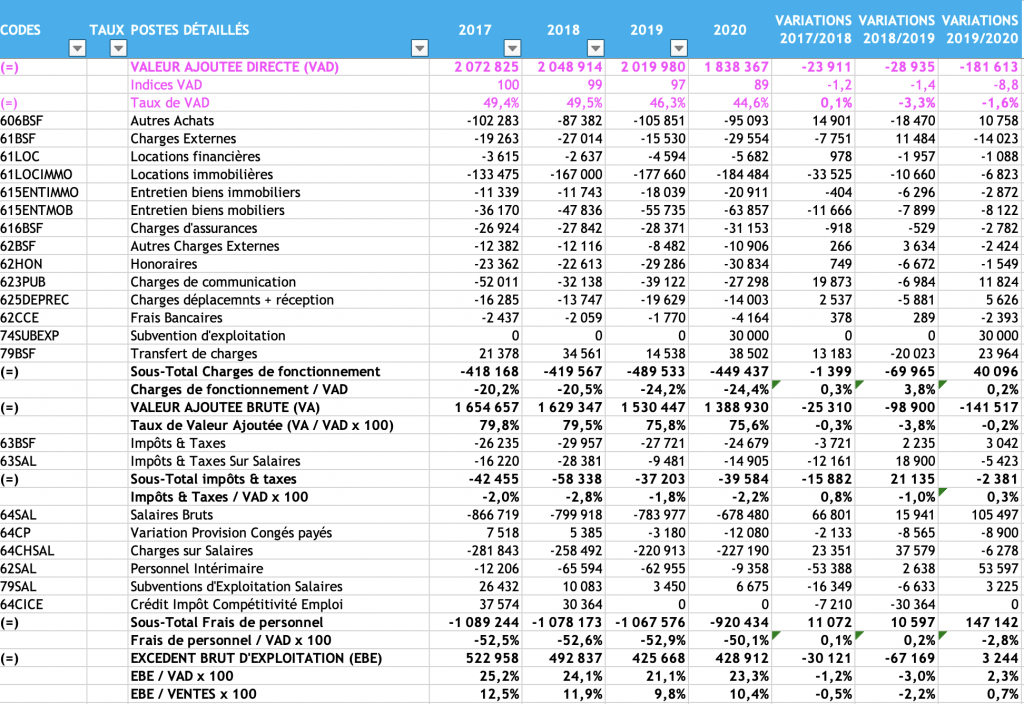This screenshot has height=704, width=1024.
Task: Select the VALEUR AJOUTEE DIRECTE (VAD) label cell
Action: point(234,67)
